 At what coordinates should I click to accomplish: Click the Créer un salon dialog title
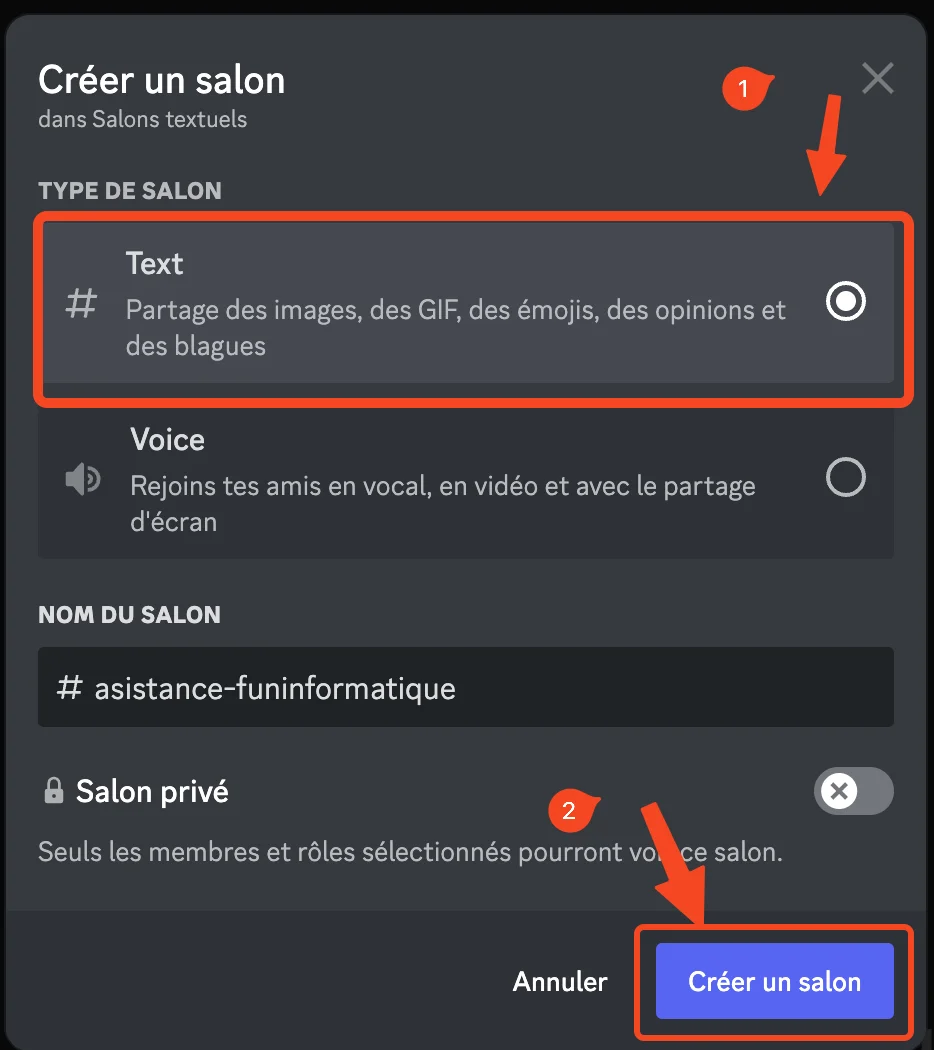(x=161, y=80)
